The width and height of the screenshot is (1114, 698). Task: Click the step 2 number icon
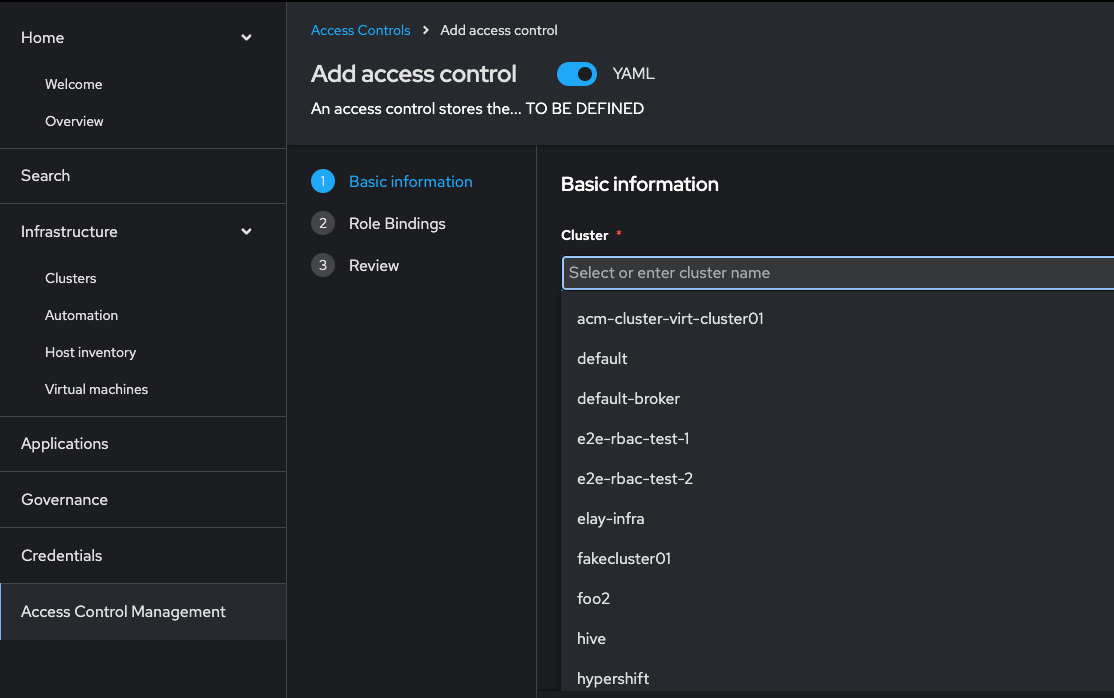(322, 223)
